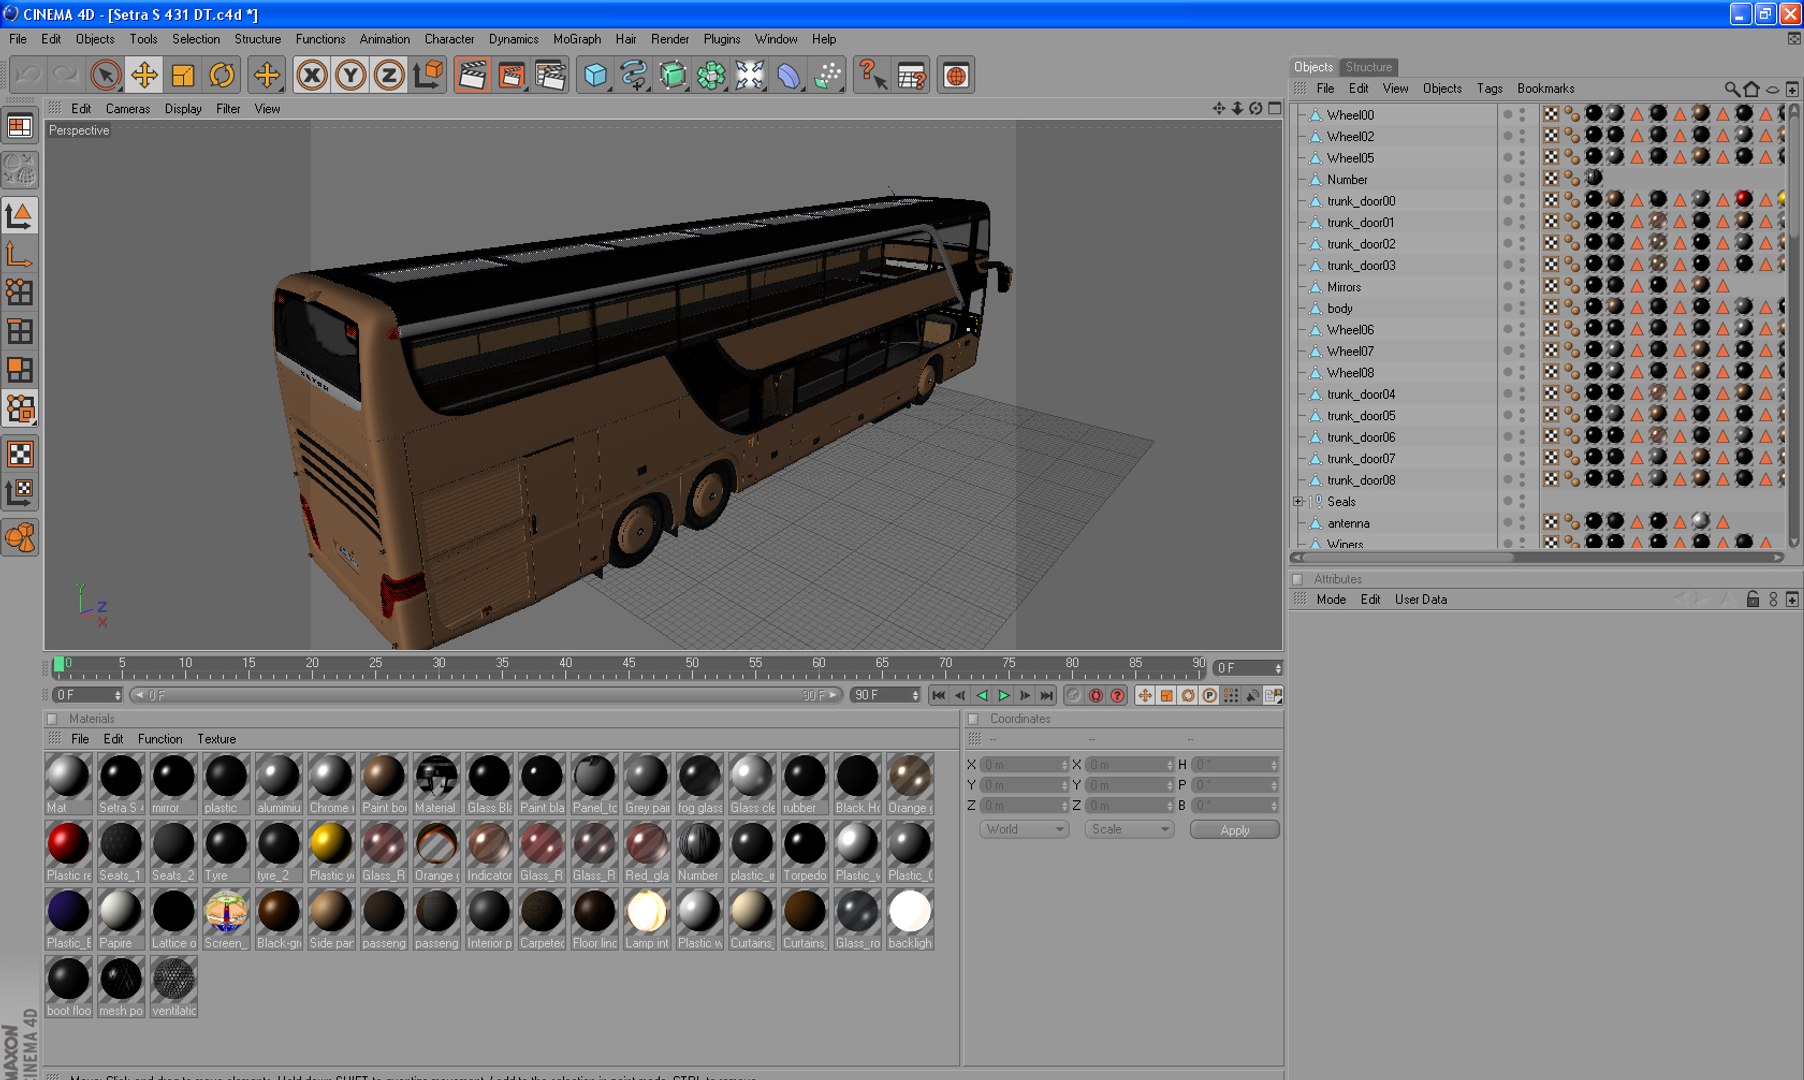Click the undo arrow in the toolbar
The height and width of the screenshot is (1080, 1804).
click(28, 75)
